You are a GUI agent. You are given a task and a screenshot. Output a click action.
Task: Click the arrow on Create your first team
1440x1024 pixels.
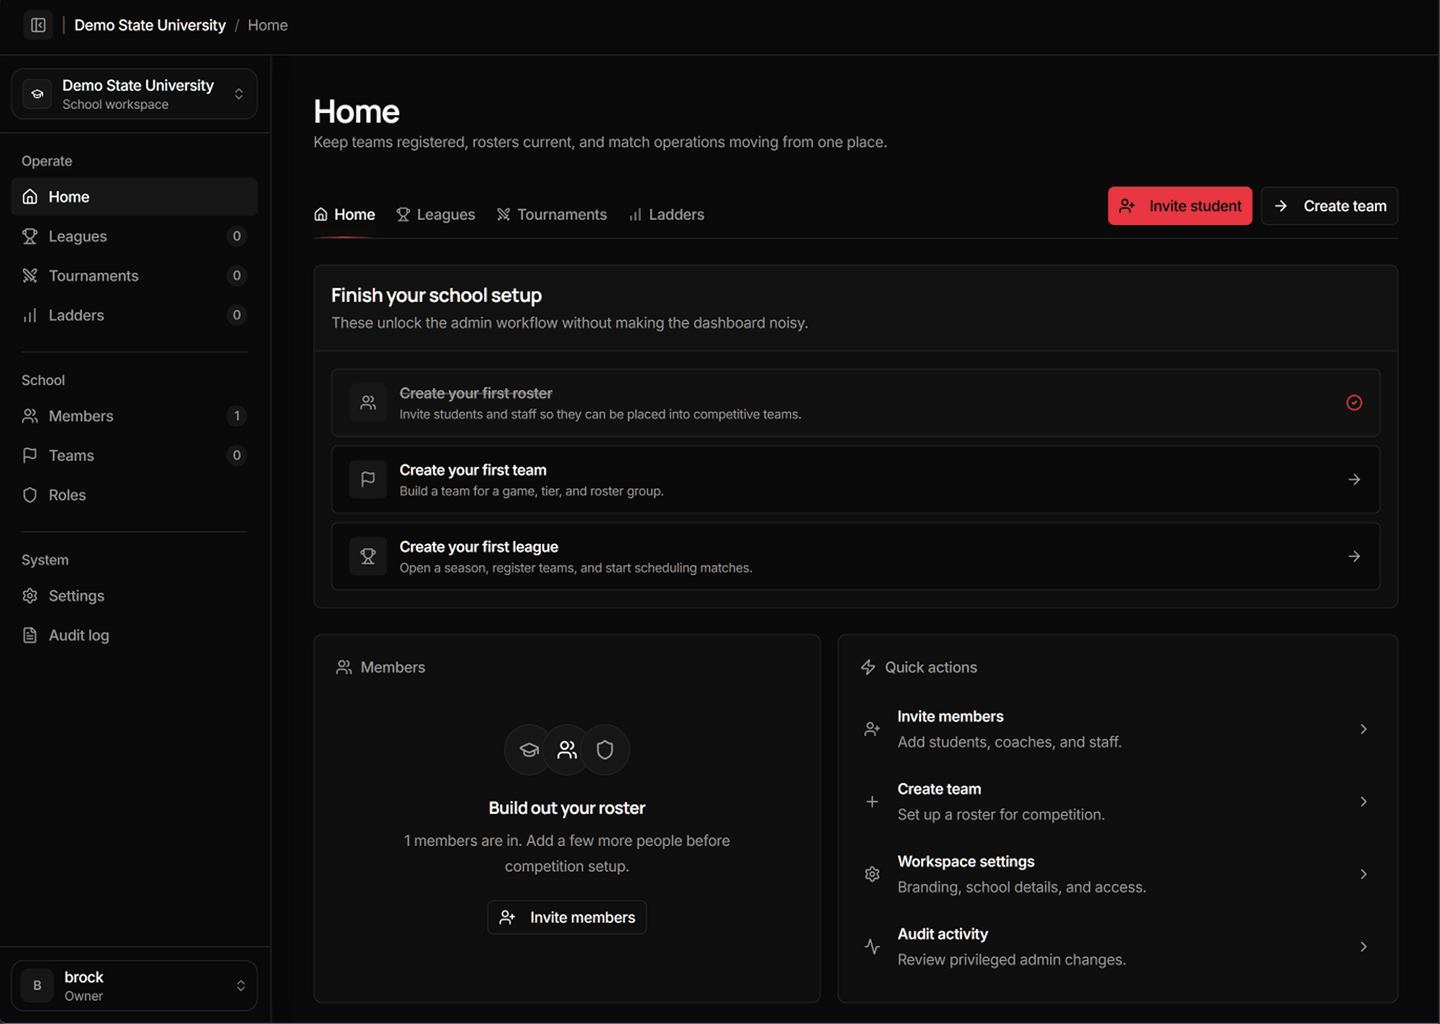[x=1354, y=480]
